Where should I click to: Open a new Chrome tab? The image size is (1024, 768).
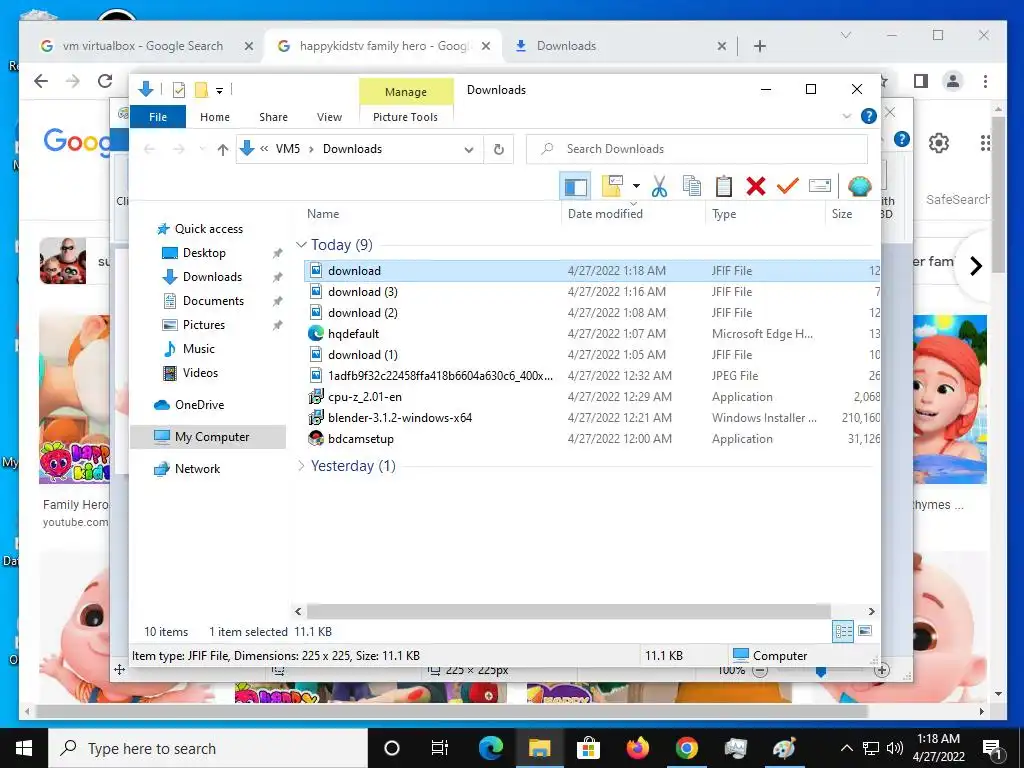click(x=760, y=46)
